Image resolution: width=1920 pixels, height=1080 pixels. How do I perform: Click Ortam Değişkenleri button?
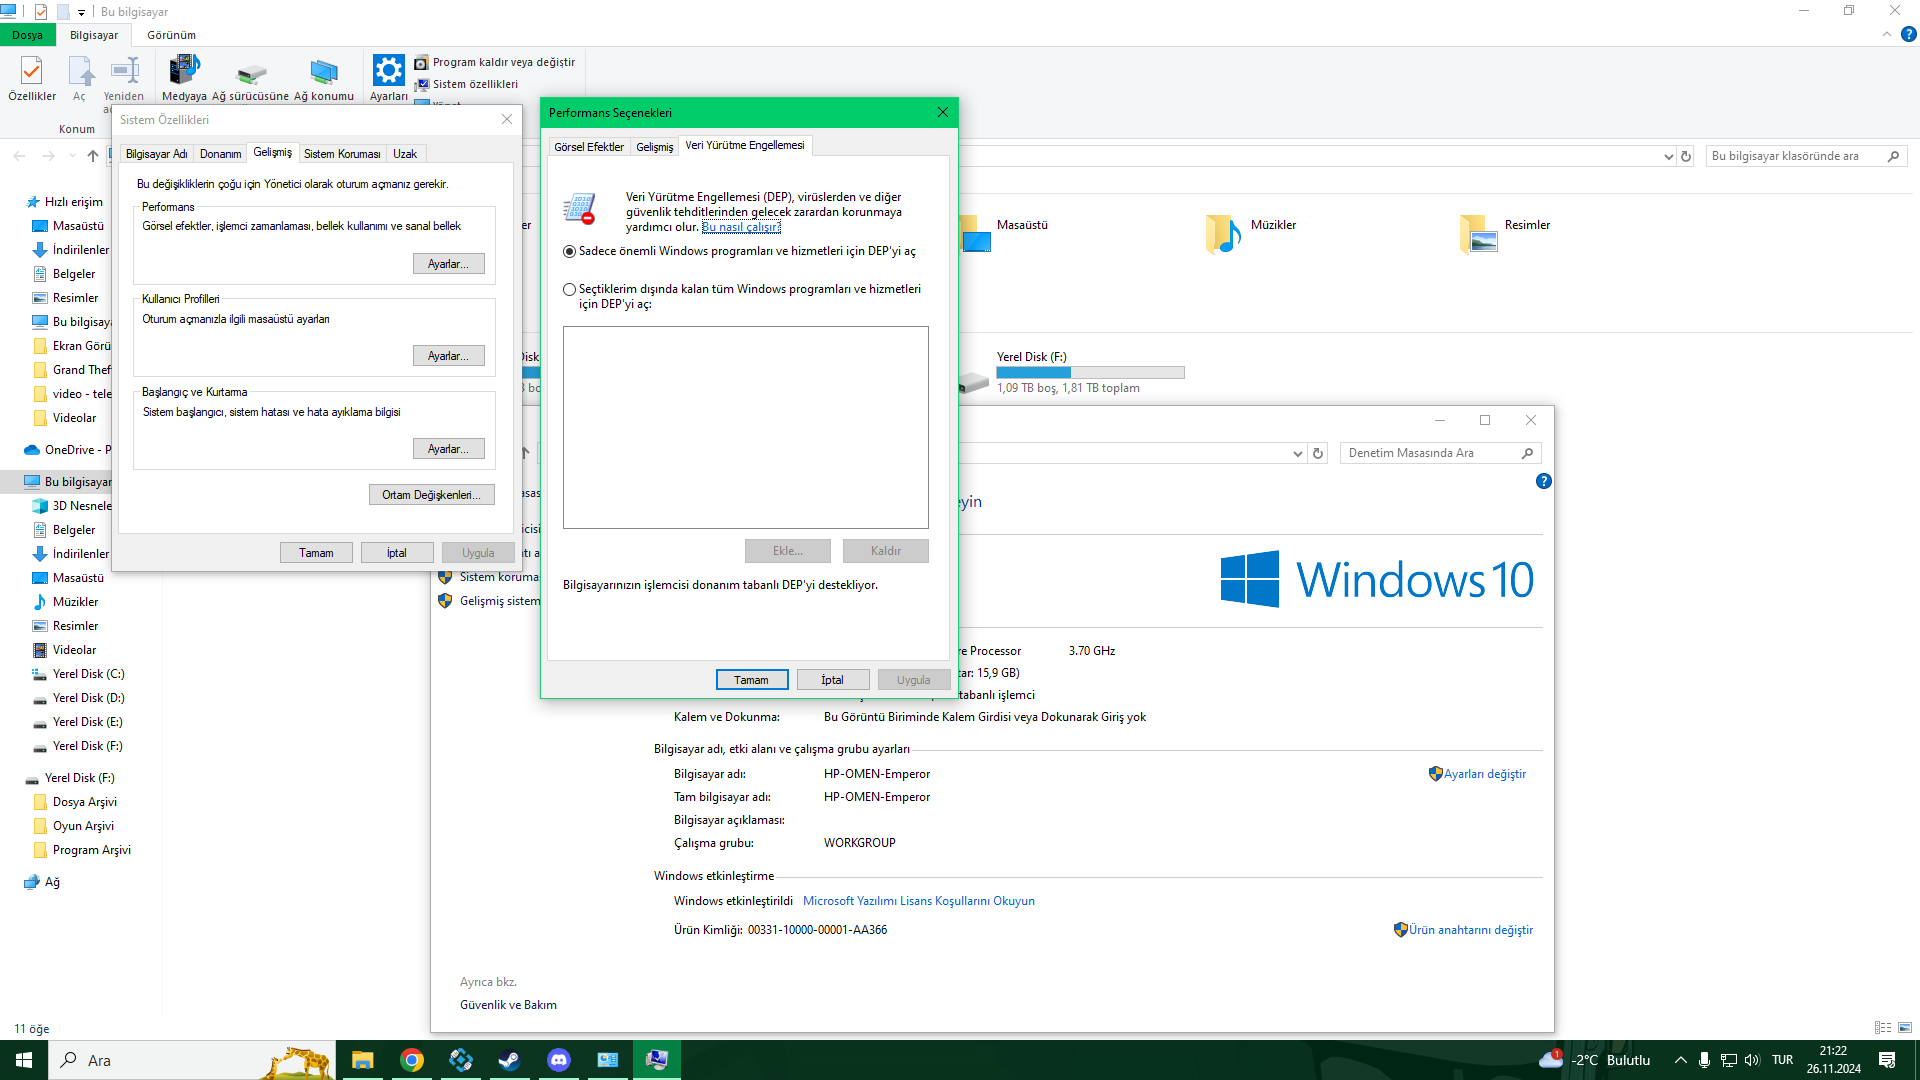pyautogui.click(x=431, y=495)
